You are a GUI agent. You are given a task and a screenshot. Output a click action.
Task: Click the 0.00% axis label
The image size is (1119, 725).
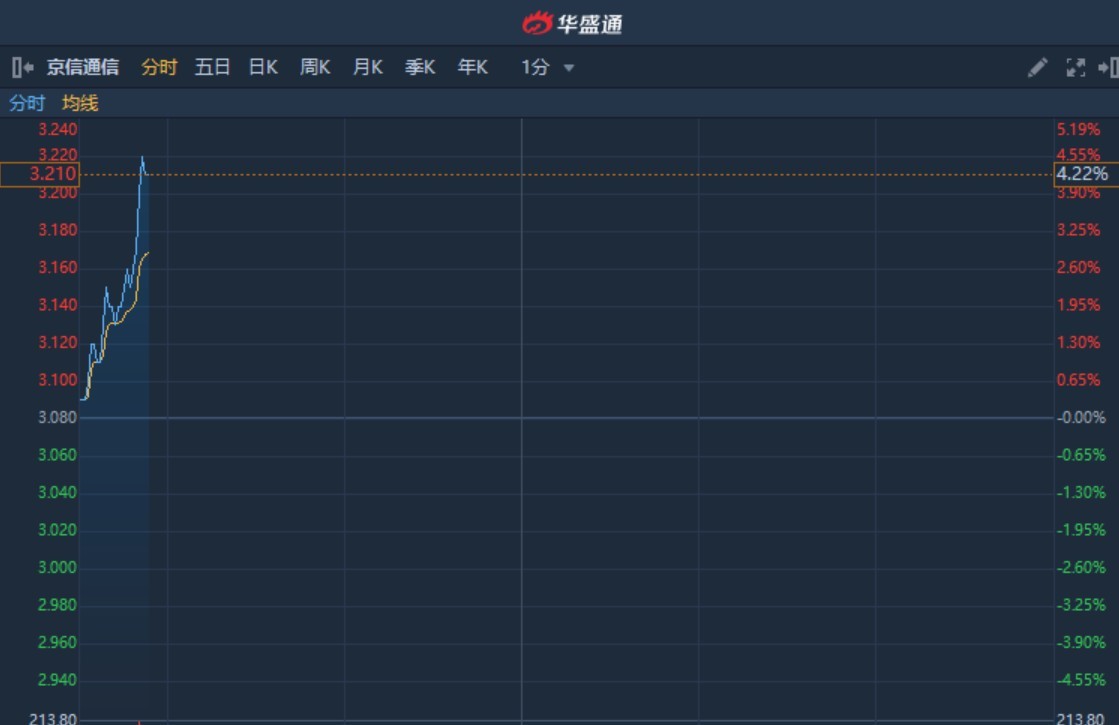pos(1081,417)
